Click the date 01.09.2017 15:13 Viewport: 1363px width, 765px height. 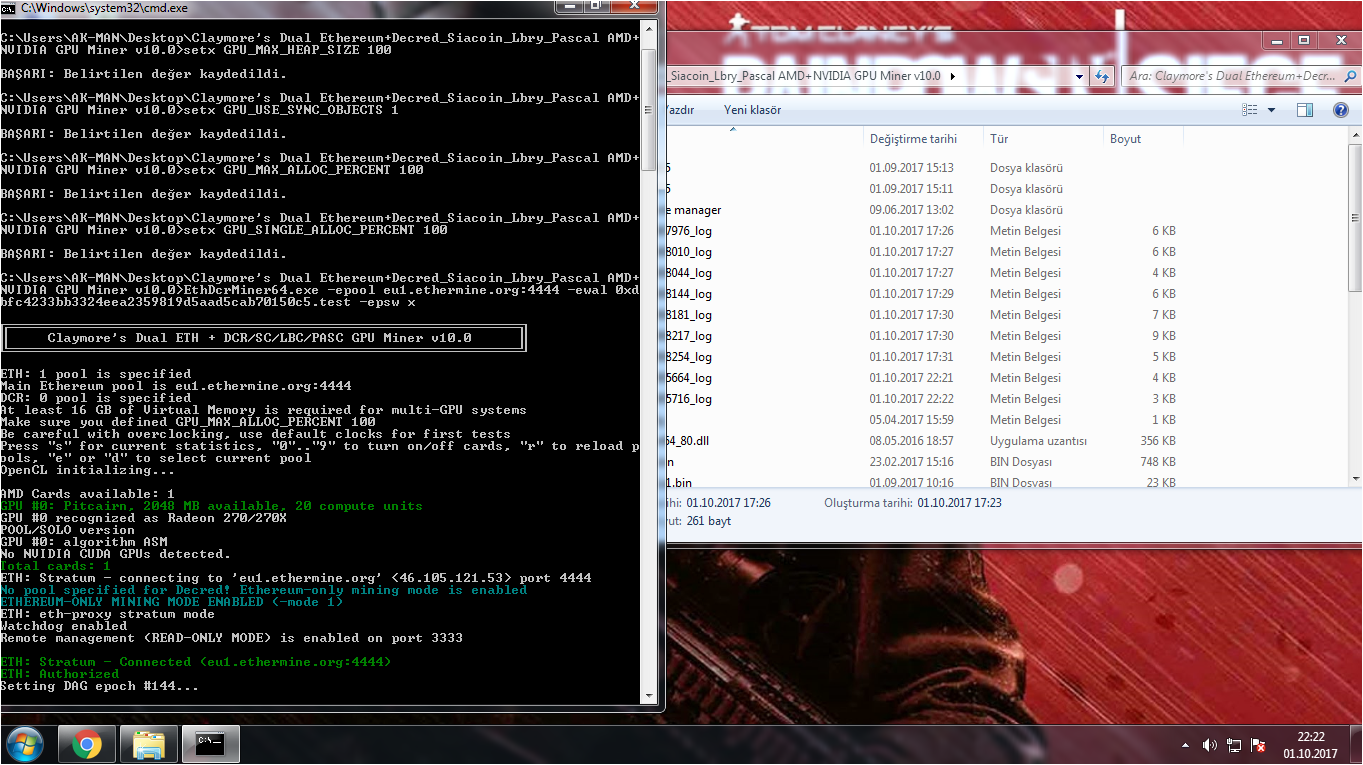911,168
